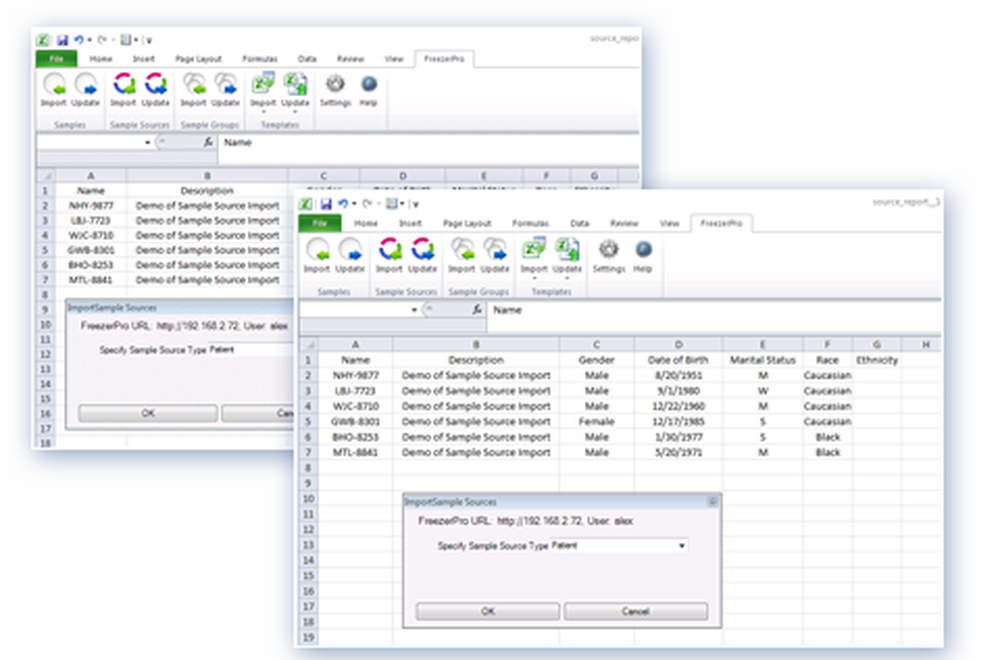Click the Insert Function fx icon
The width and height of the screenshot is (1000, 660).
pos(479,310)
